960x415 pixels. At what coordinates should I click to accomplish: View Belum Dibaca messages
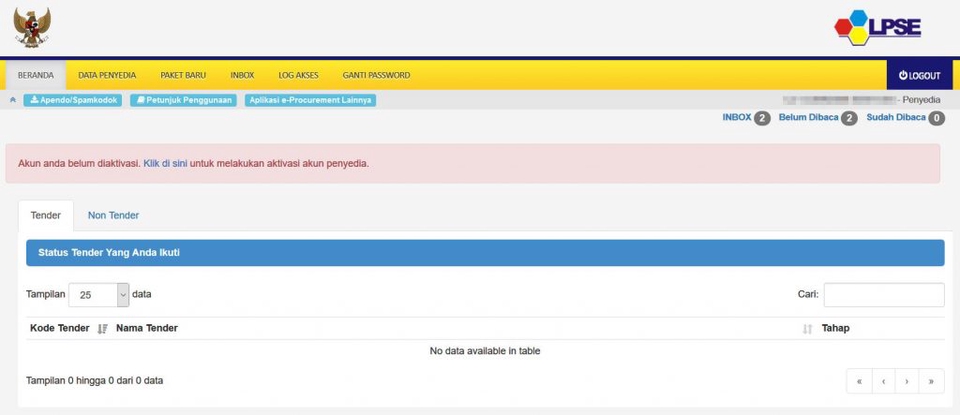tap(817, 118)
